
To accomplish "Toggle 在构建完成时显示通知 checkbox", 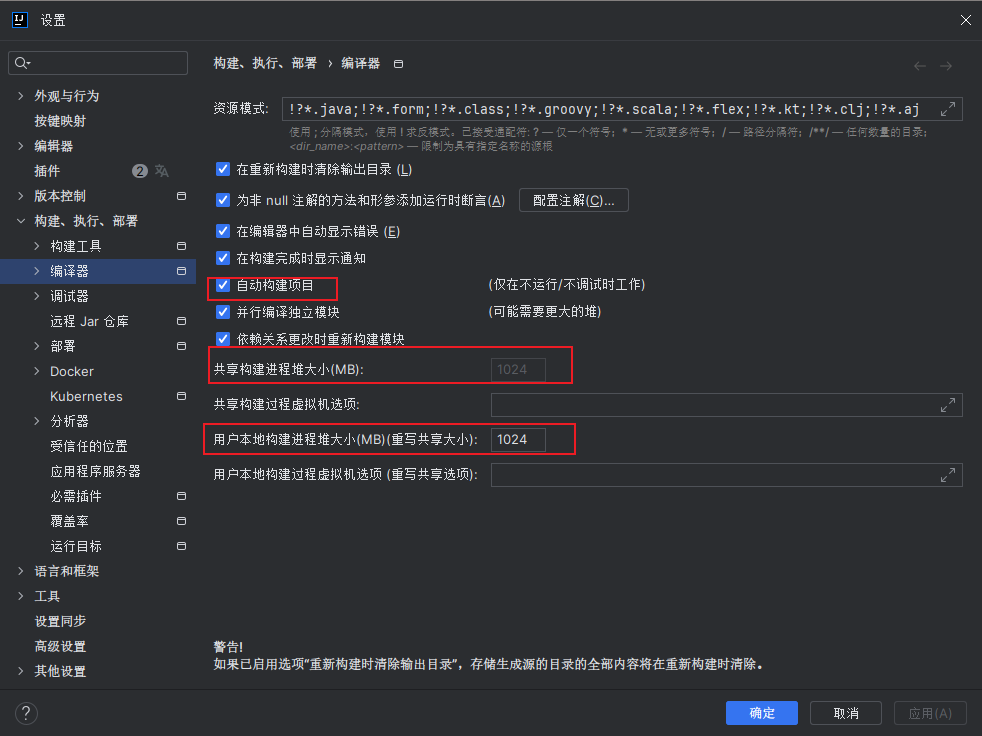I will point(223,258).
